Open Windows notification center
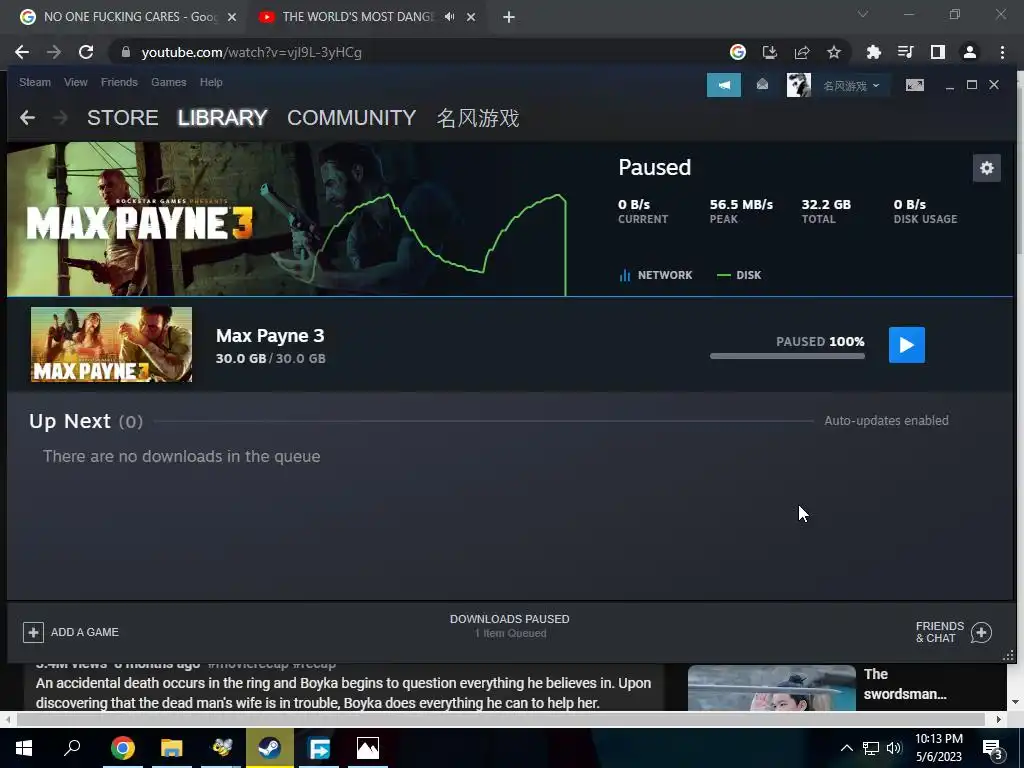 coord(993,749)
